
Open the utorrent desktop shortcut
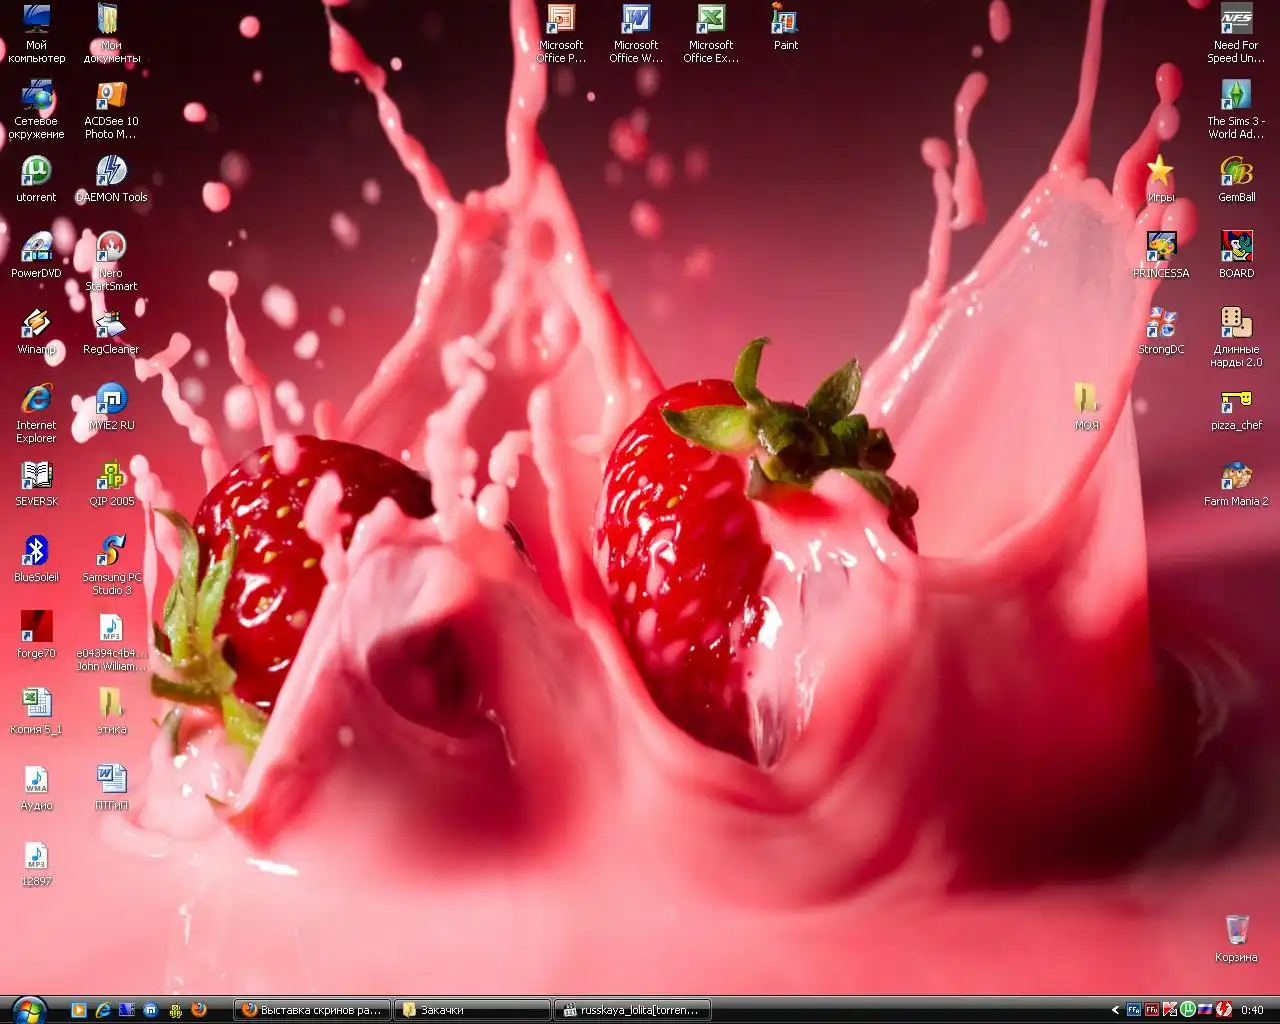point(36,173)
